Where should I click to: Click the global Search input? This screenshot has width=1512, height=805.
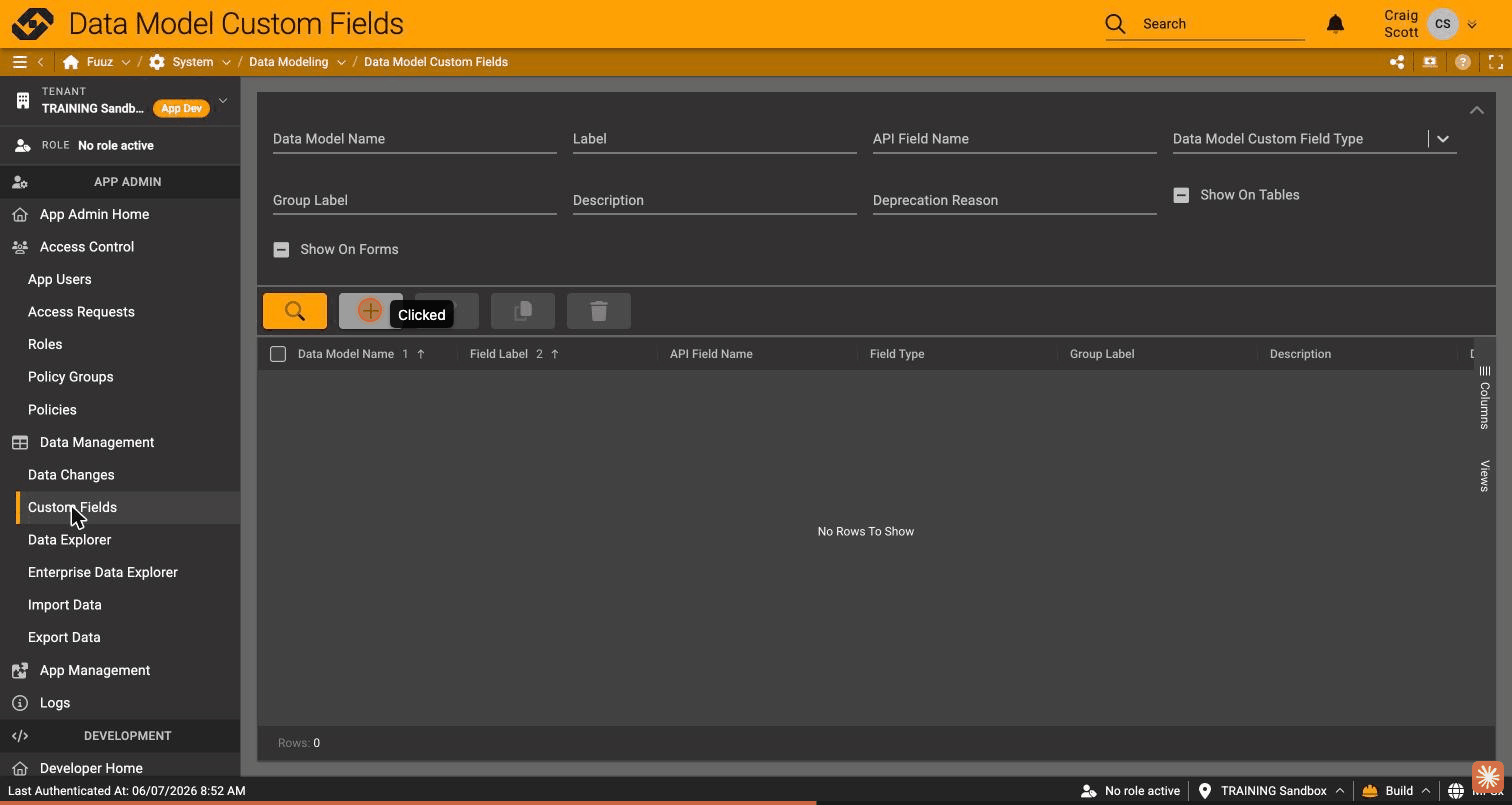pyautogui.click(x=1223, y=24)
